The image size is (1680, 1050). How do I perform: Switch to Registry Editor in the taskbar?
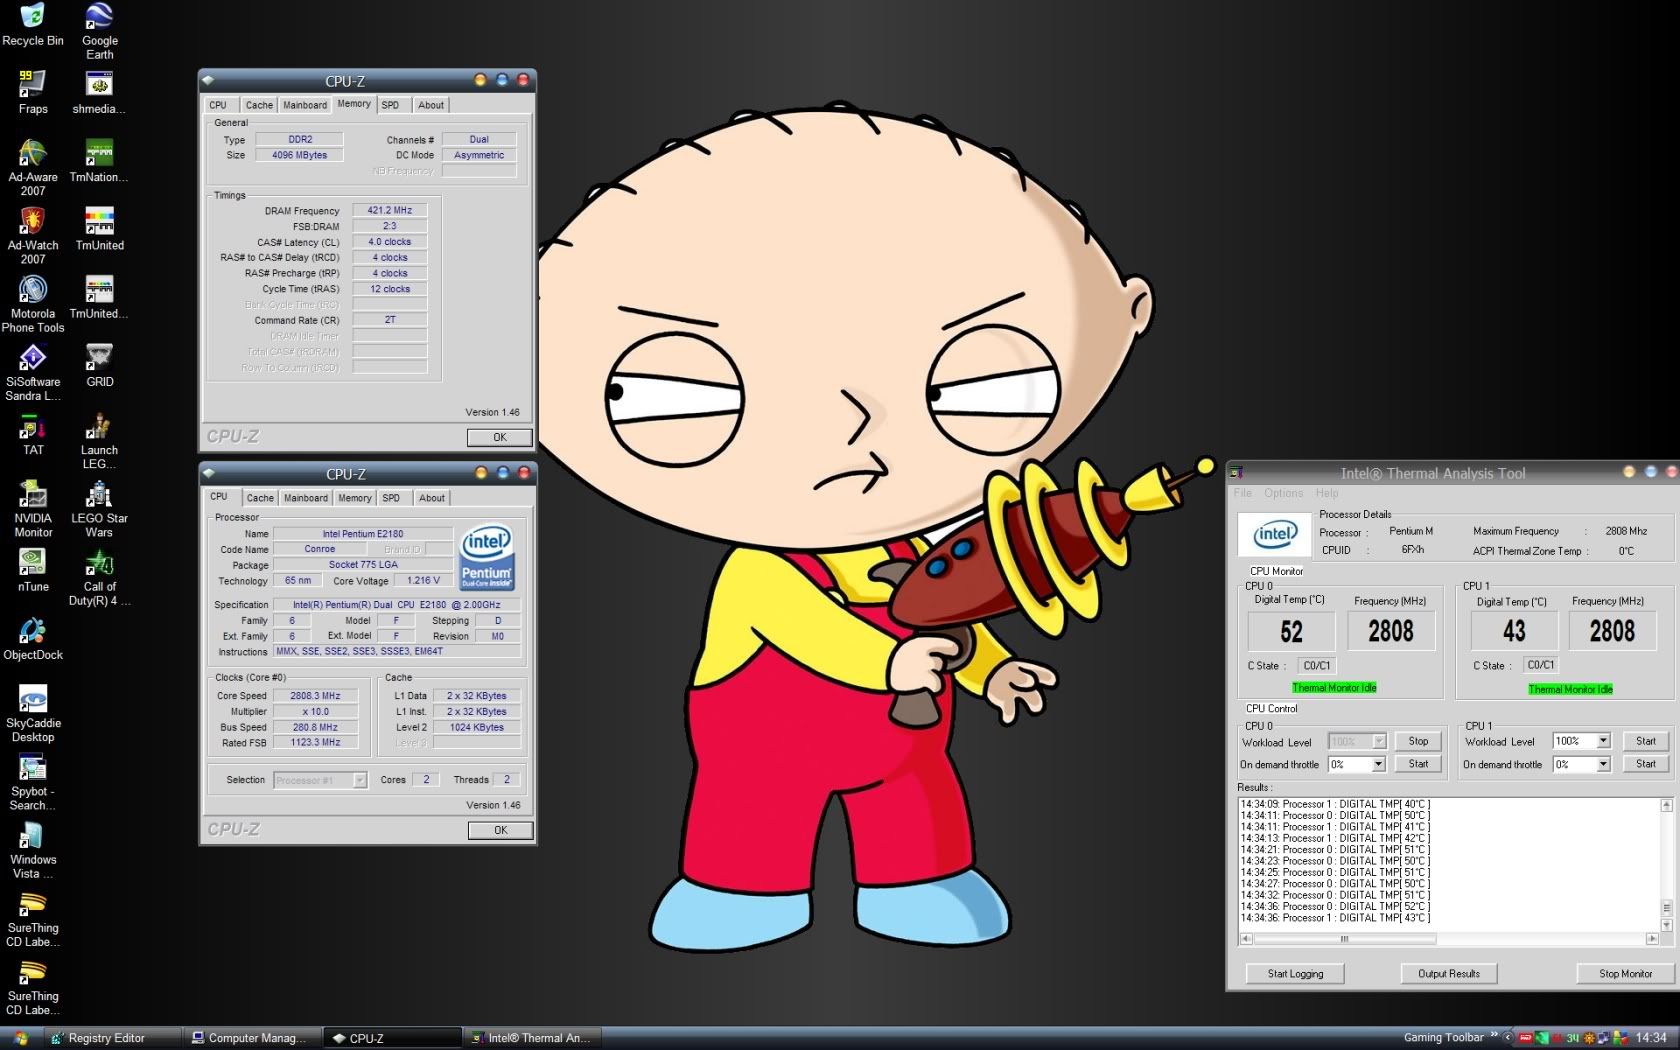click(x=106, y=1038)
